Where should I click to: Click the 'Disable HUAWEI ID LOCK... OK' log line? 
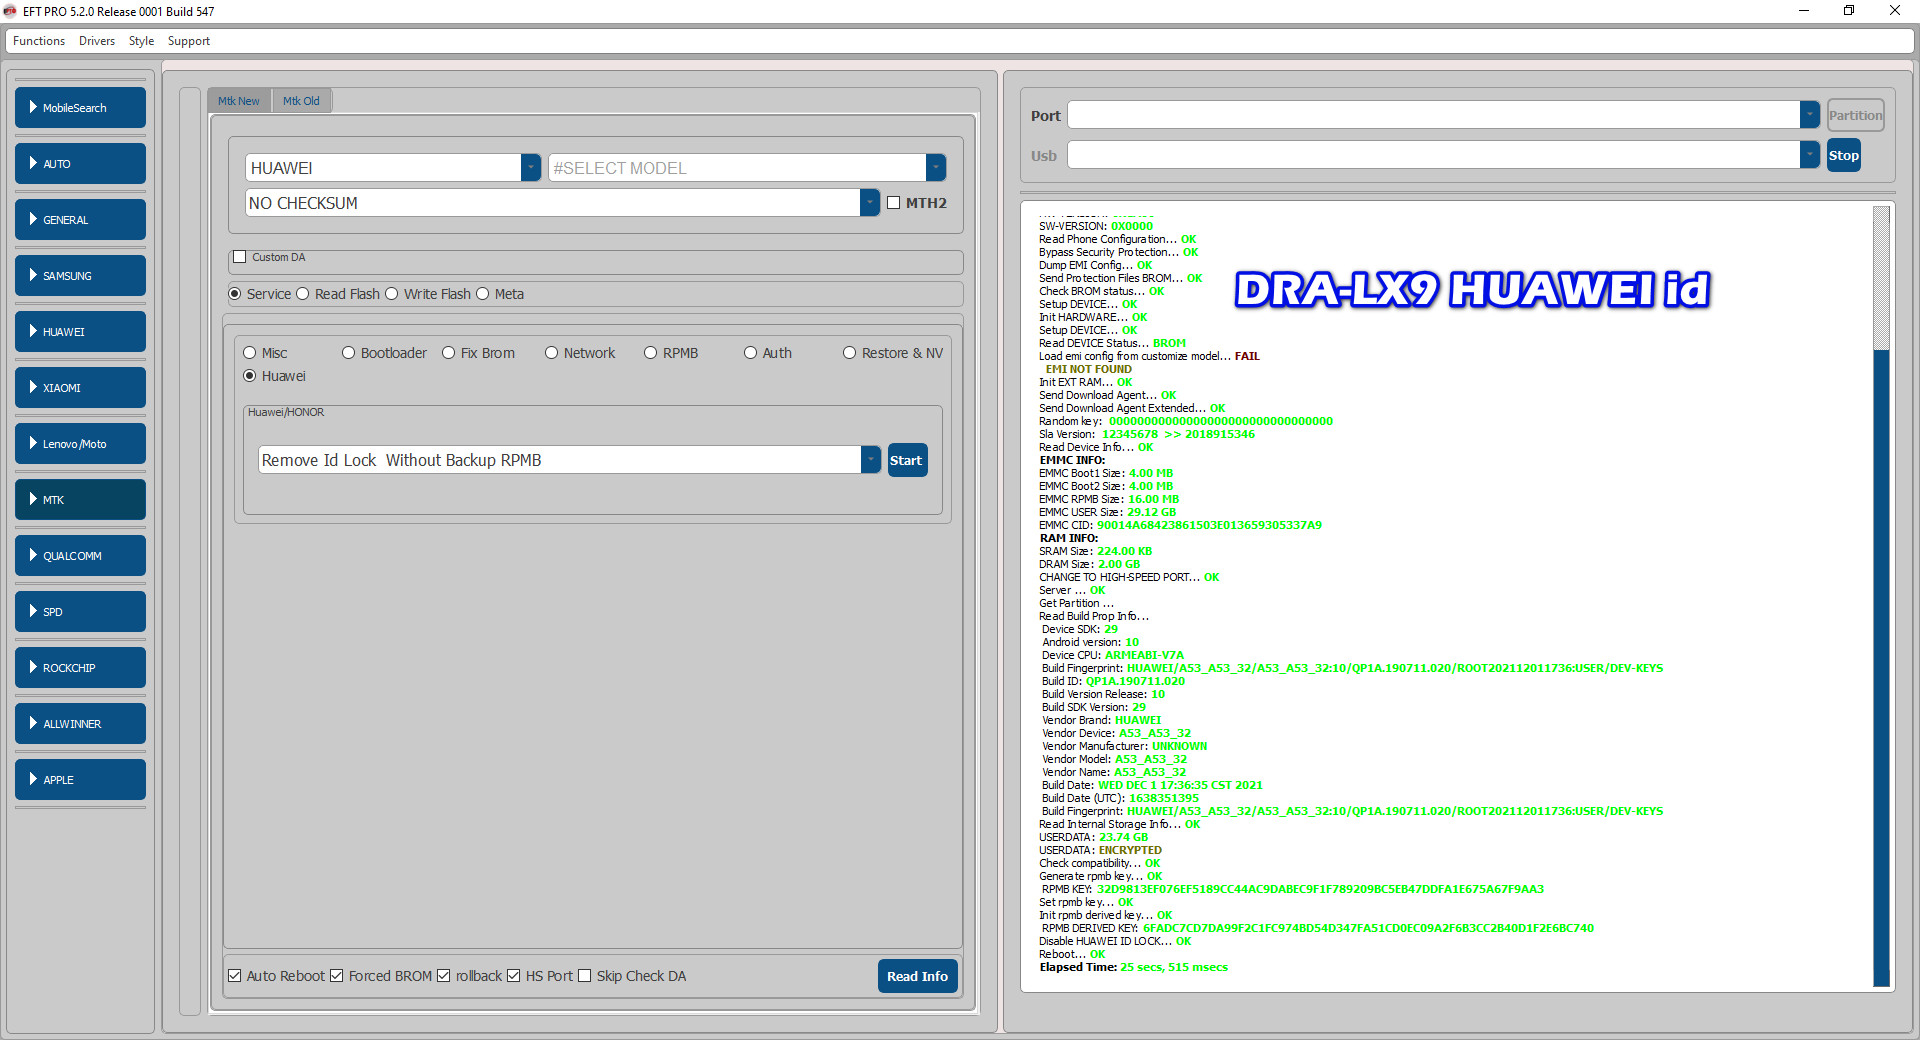[1115, 941]
